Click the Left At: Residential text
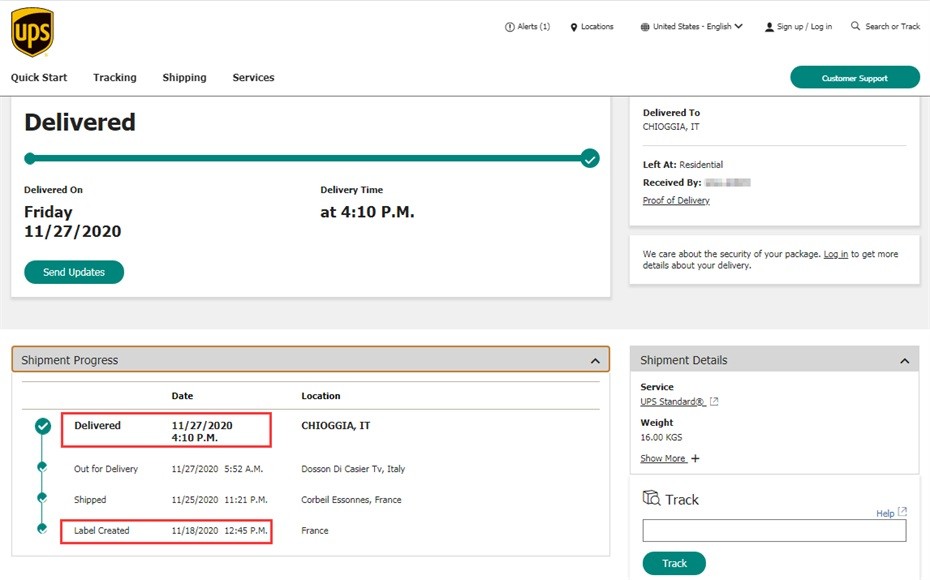The width and height of the screenshot is (930, 580). point(683,165)
